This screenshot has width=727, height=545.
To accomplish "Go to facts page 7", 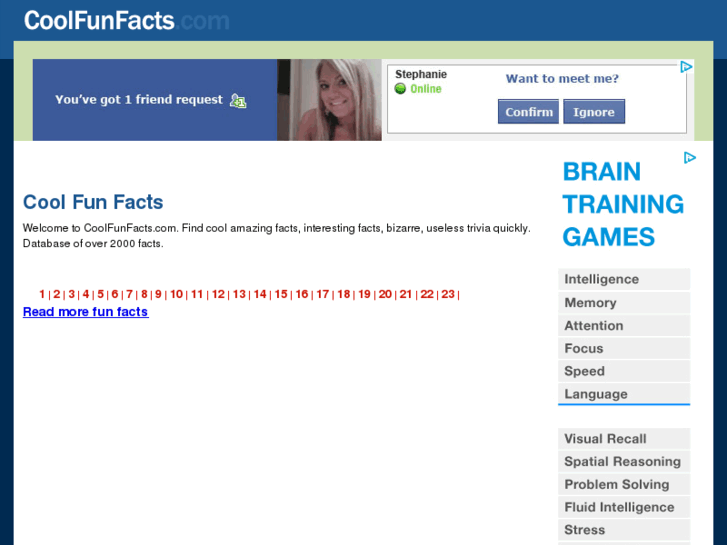I will coord(129,294).
